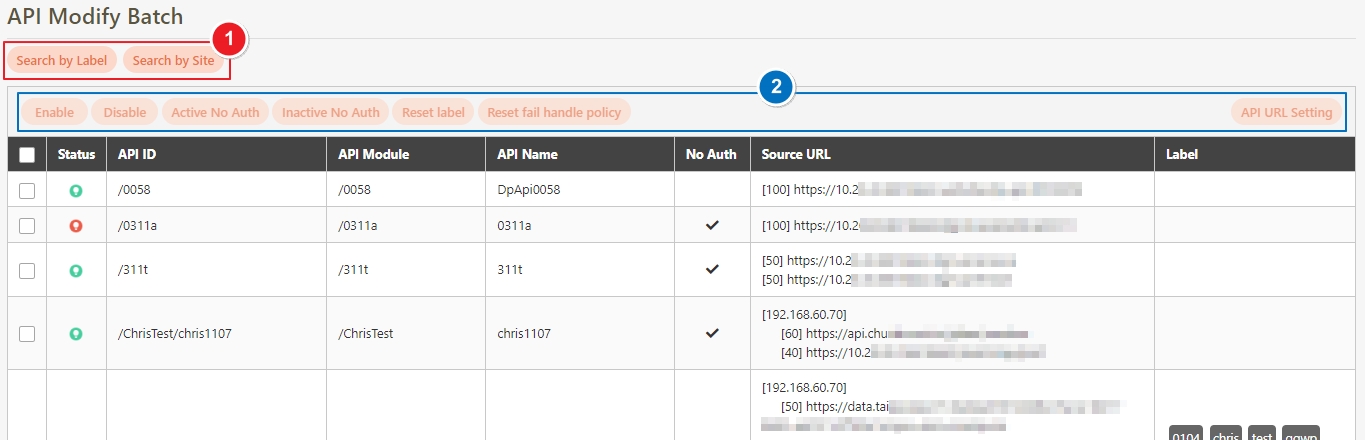Click the red status icon for /0311a
This screenshot has width=1365, height=440.
(x=76, y=226)
